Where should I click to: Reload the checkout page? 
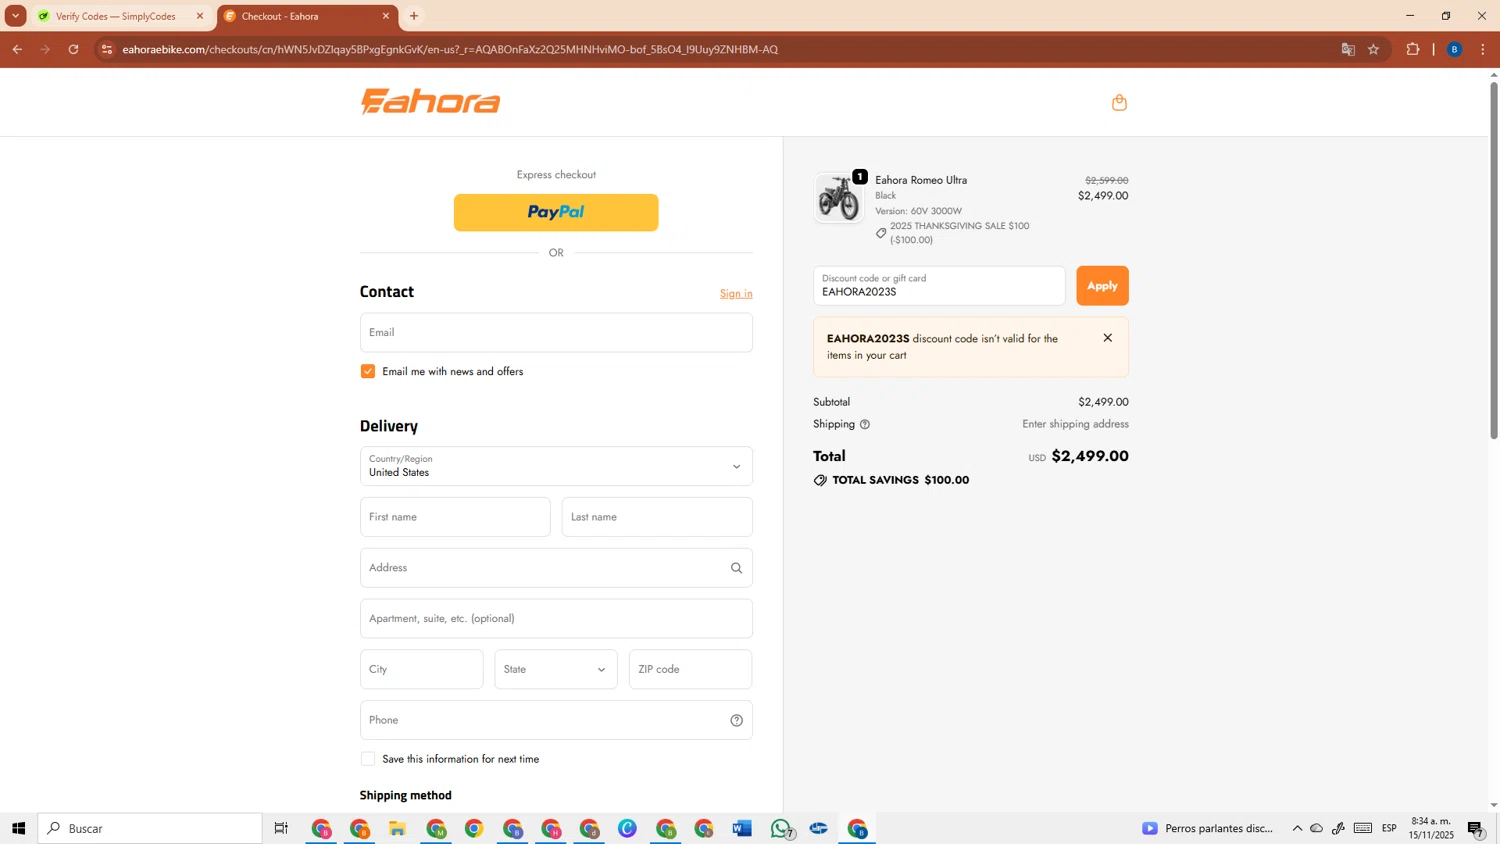click(x=73, y=49)
